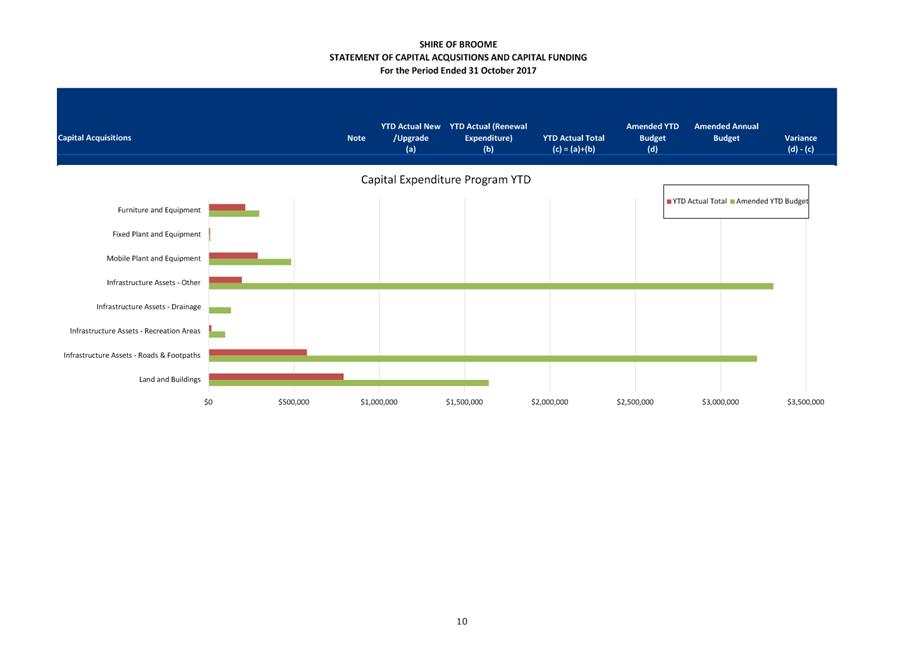Select green budget bar for Recreation Areas
The width and height of the screenshot is (924, 653).
click(217, 334)
